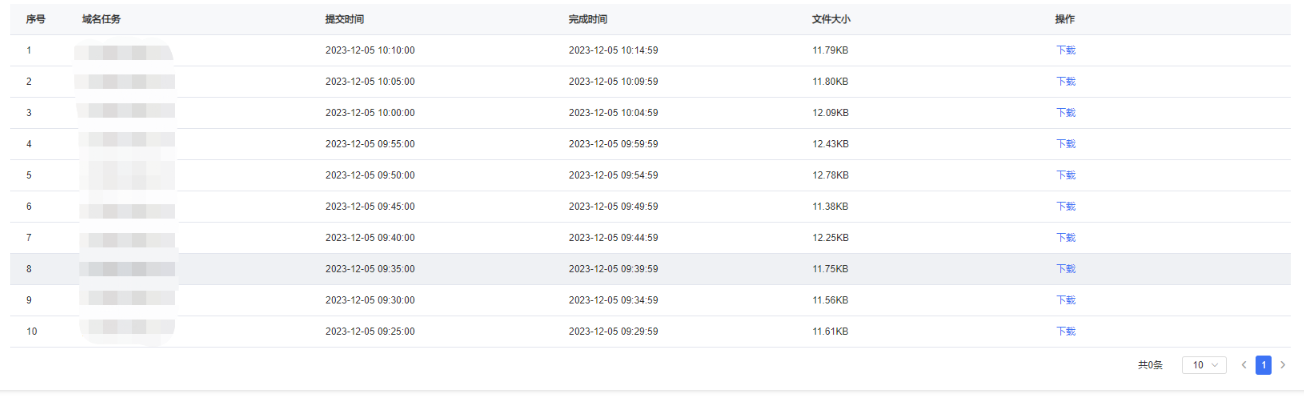Download the 11.61KB file in row 10
The image size is (1304, 398).
pos(1065,330)
